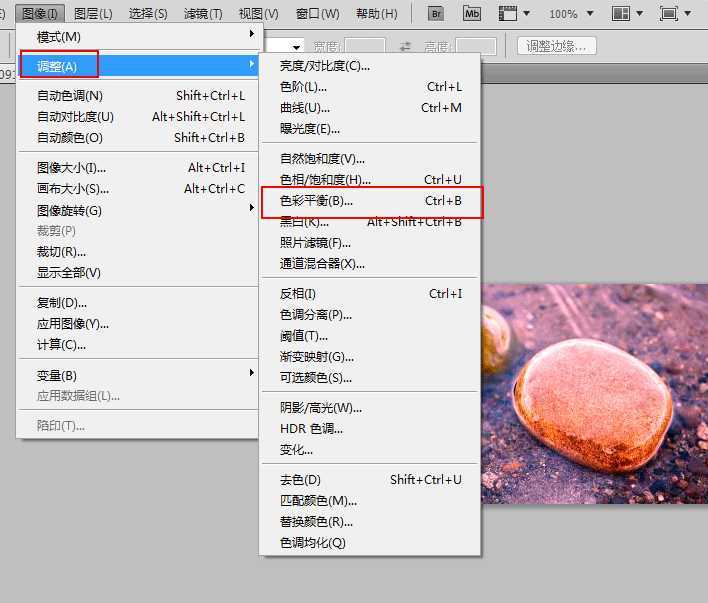Choose 自动色调(N) from the menu
The height and width of the screenshot is (603, 708).
point(138,96)
